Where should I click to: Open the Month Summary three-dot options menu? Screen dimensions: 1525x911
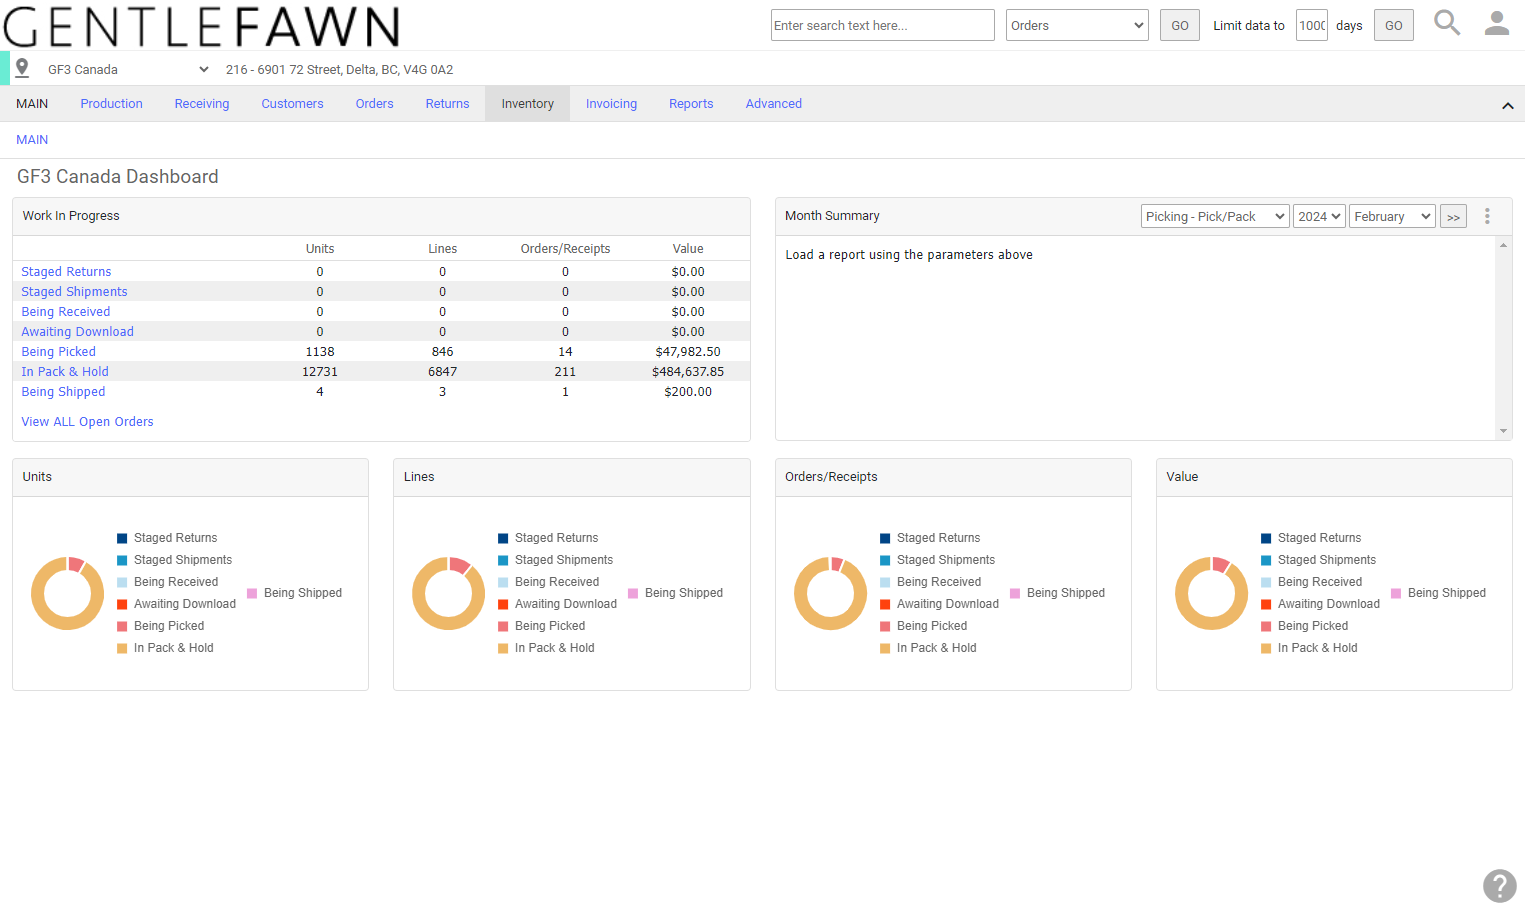pos(1487,216)
